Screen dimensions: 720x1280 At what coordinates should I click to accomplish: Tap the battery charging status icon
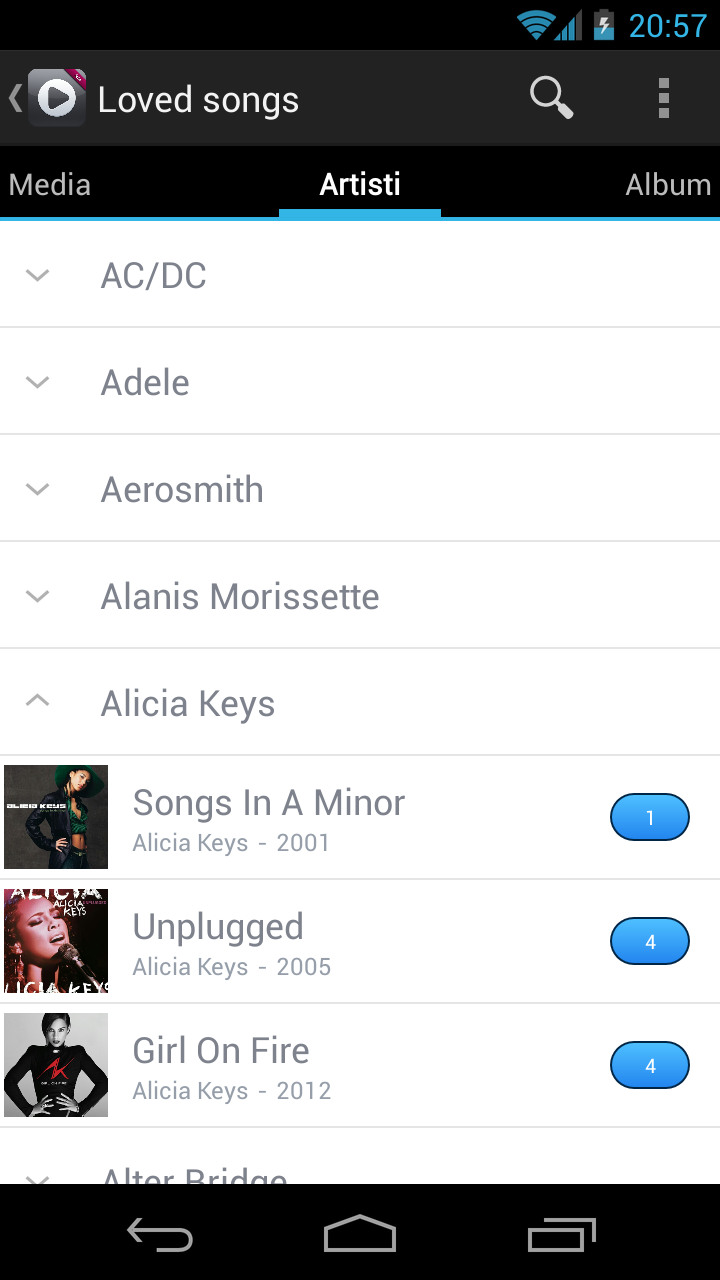(603, 25)
